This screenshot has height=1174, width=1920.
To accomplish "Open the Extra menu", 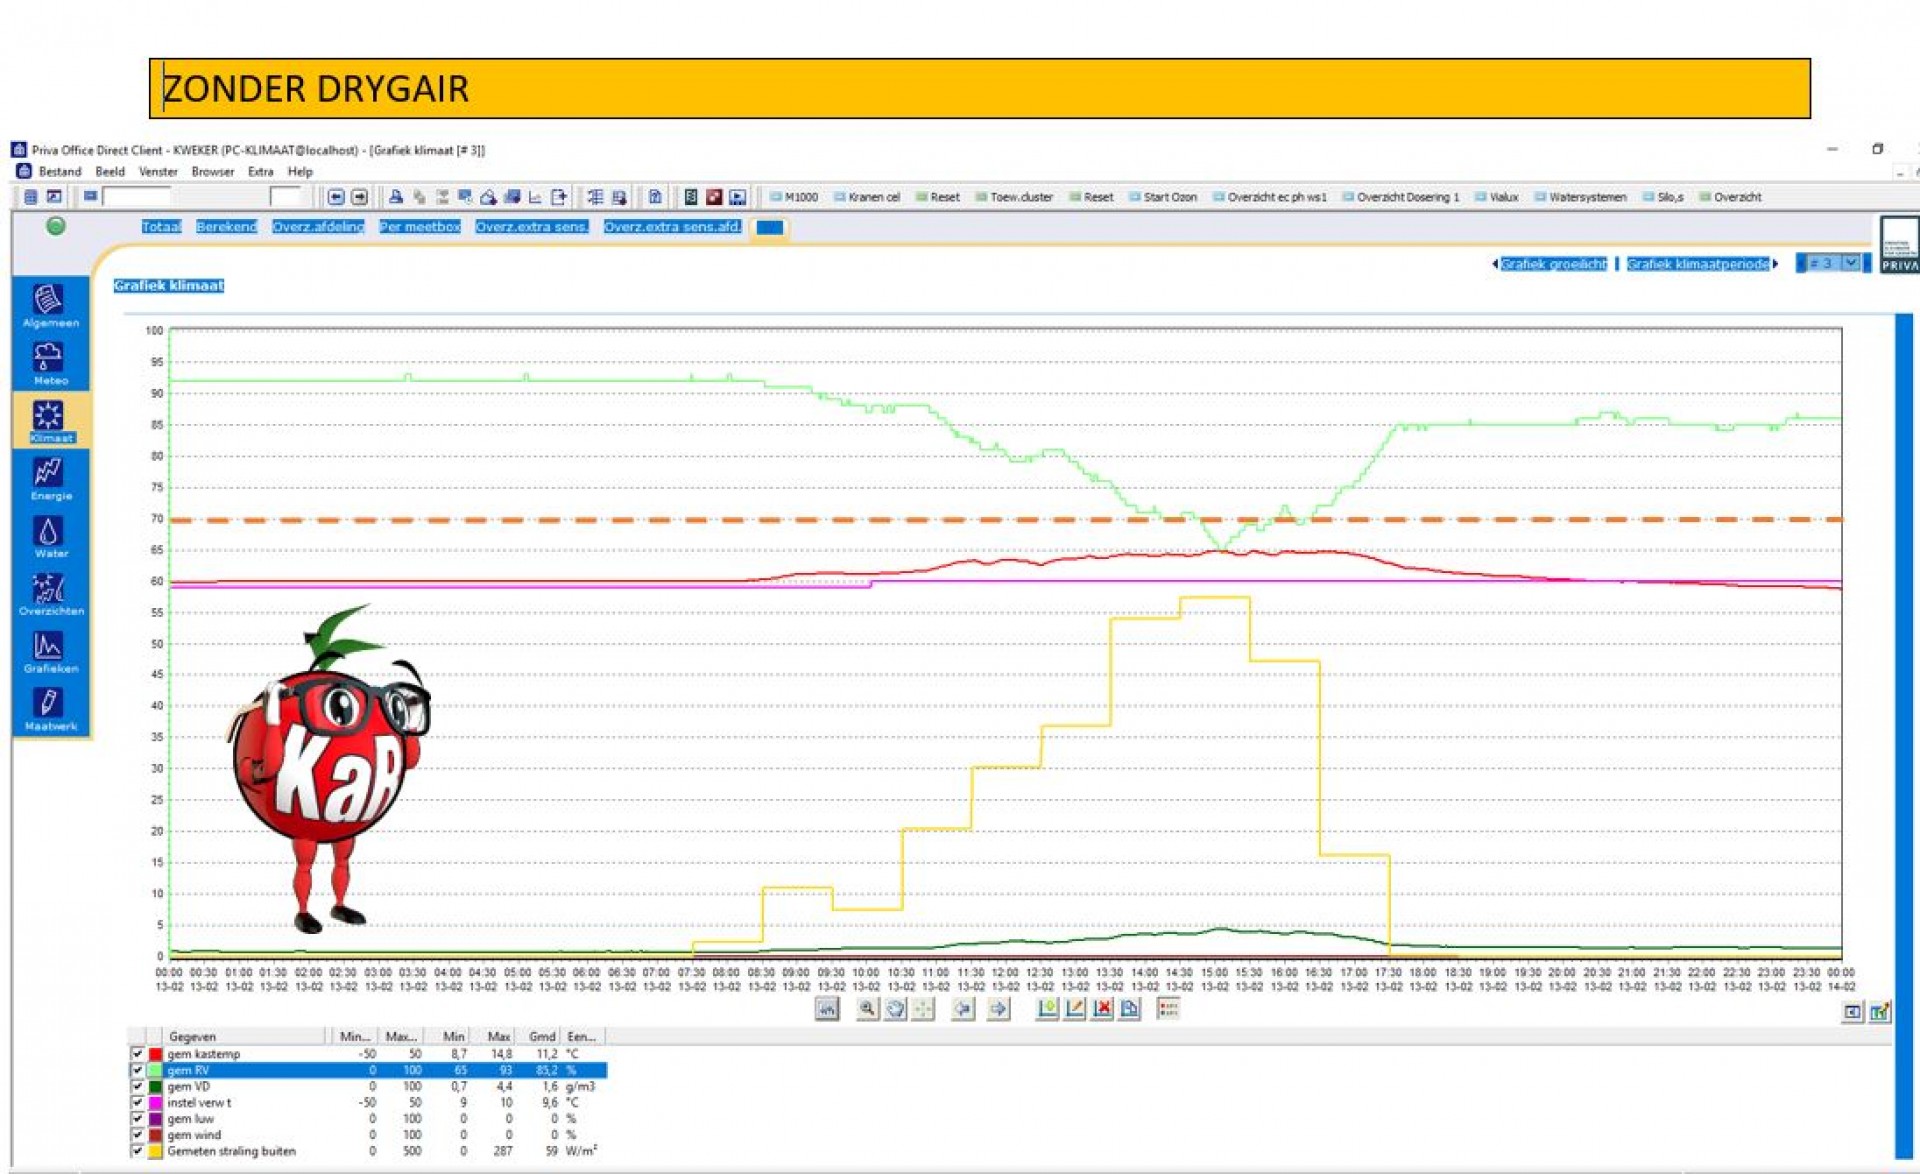I will click(x=260, y=172).
